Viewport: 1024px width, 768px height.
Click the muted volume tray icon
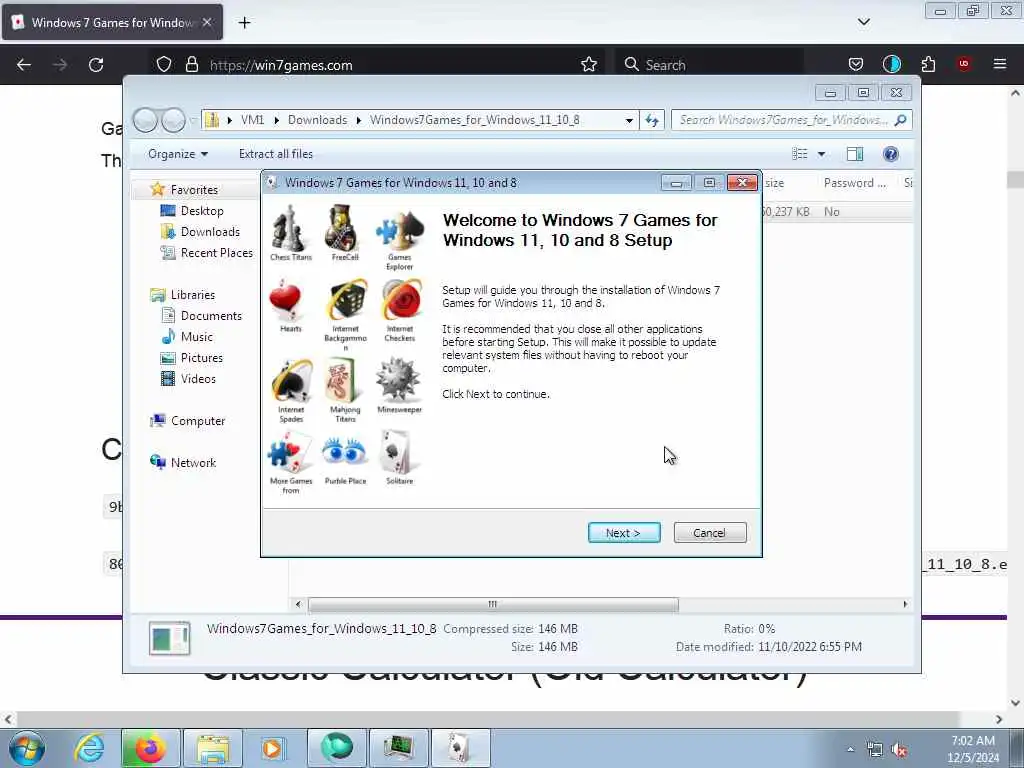(x=899, y=750)
